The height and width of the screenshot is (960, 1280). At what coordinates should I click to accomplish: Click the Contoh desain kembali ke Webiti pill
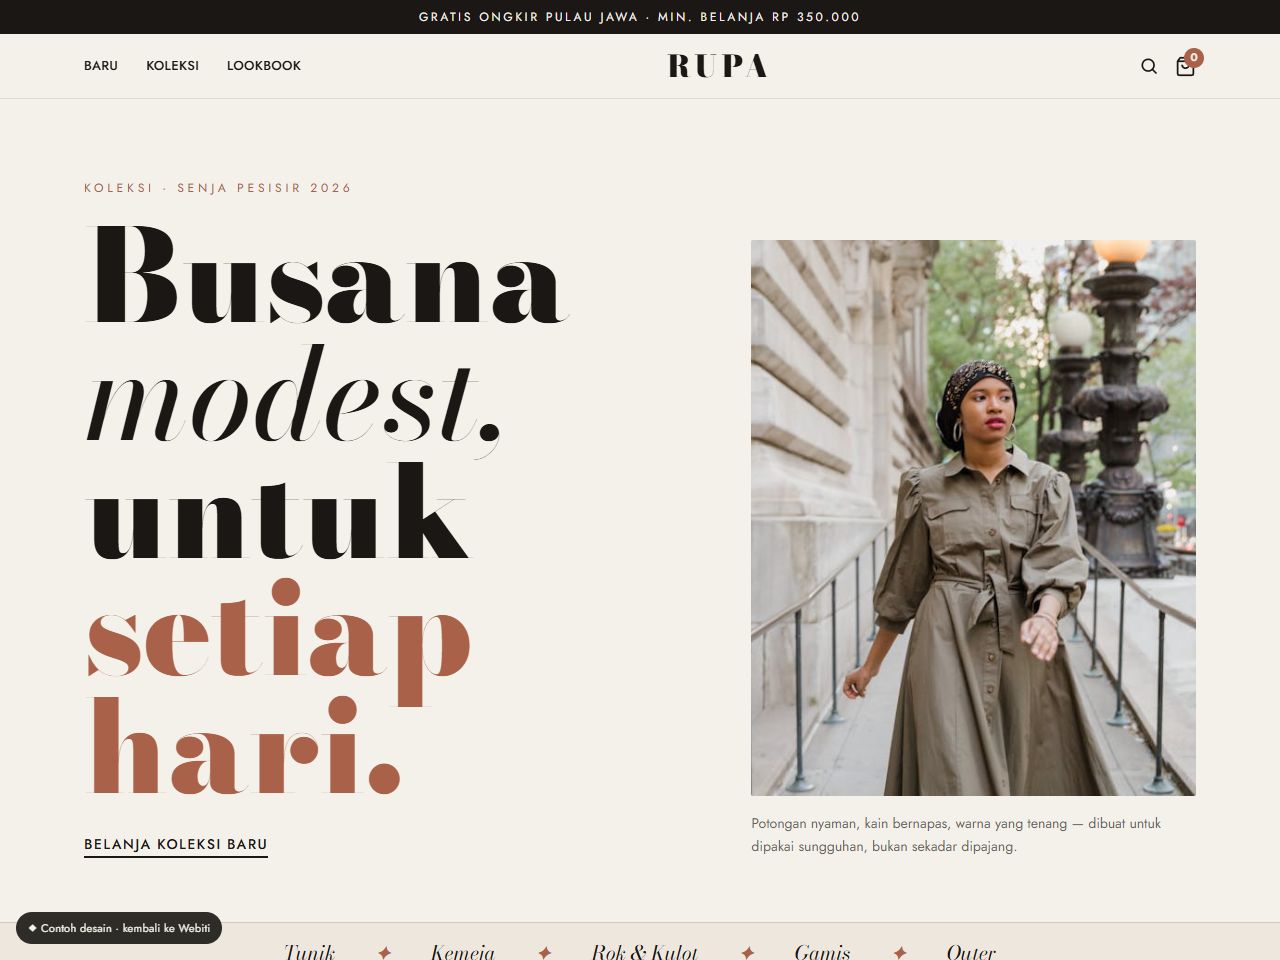click(119, 928)
